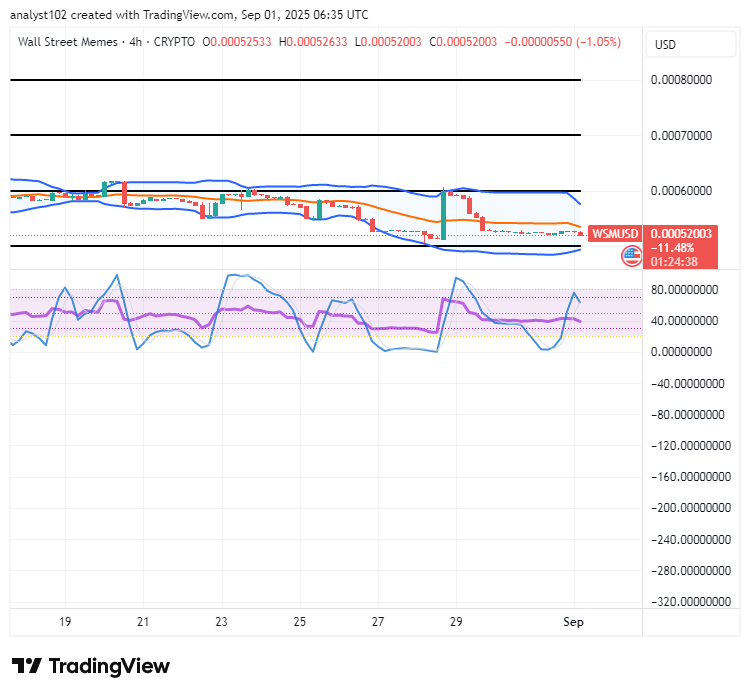Click the −40.00000000 oscillator axis label
Viewport: 750px width, 696px height.
(x=688, y=384)
